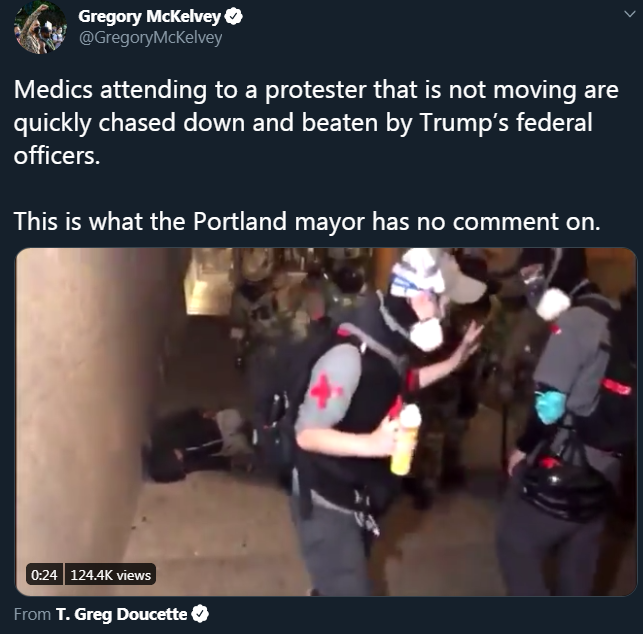Click the blue glove on the right backpack
Viewport: 643px width, 634px height.
[x=550, y=406]
